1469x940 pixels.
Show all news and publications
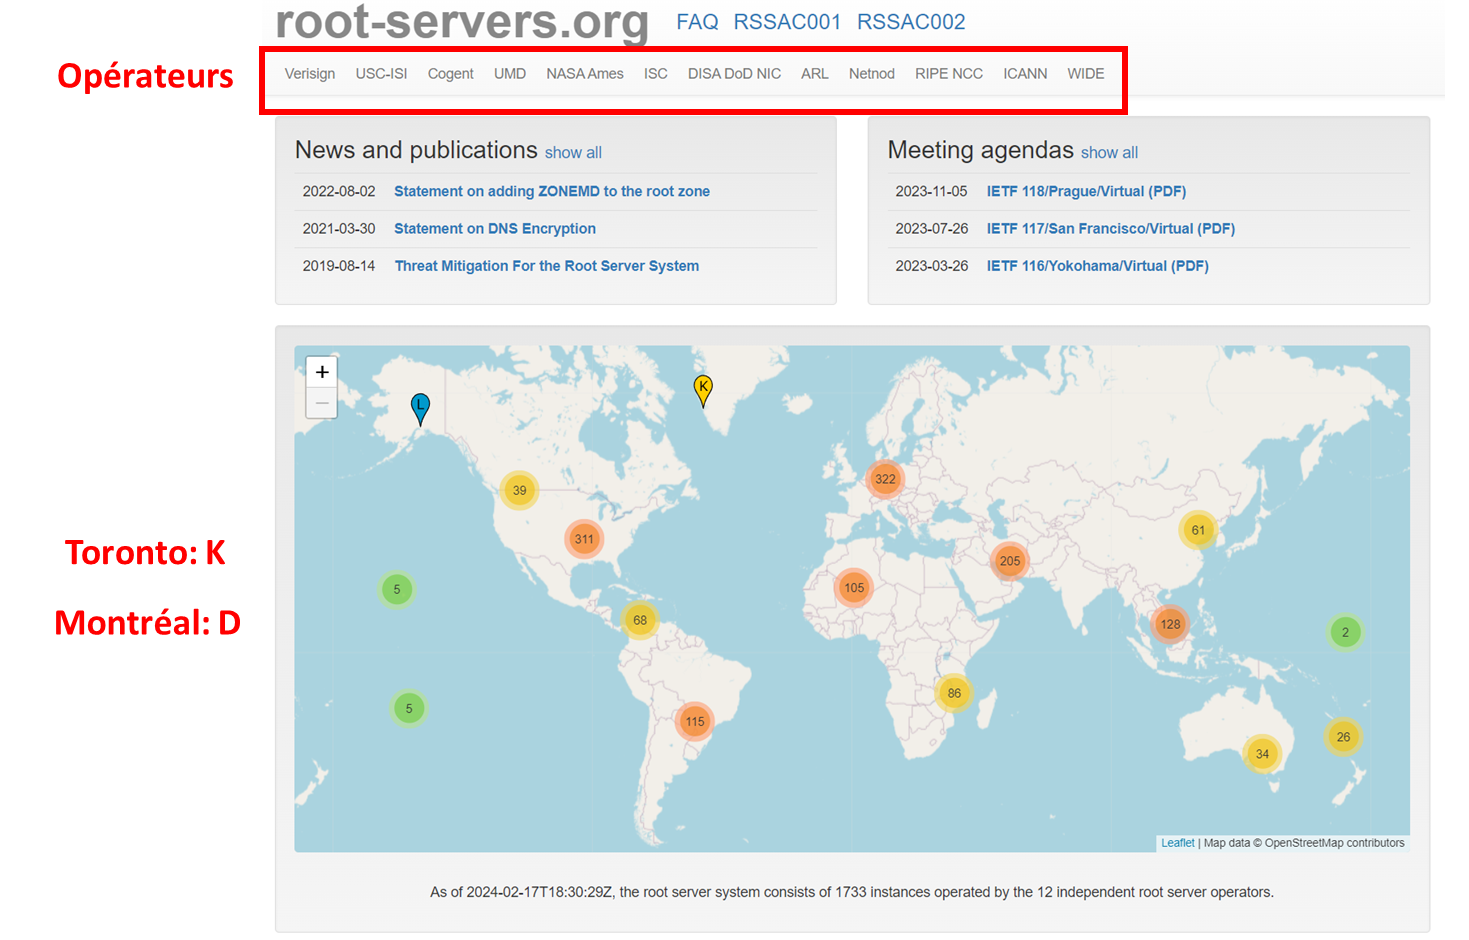[x=573, y=153]
